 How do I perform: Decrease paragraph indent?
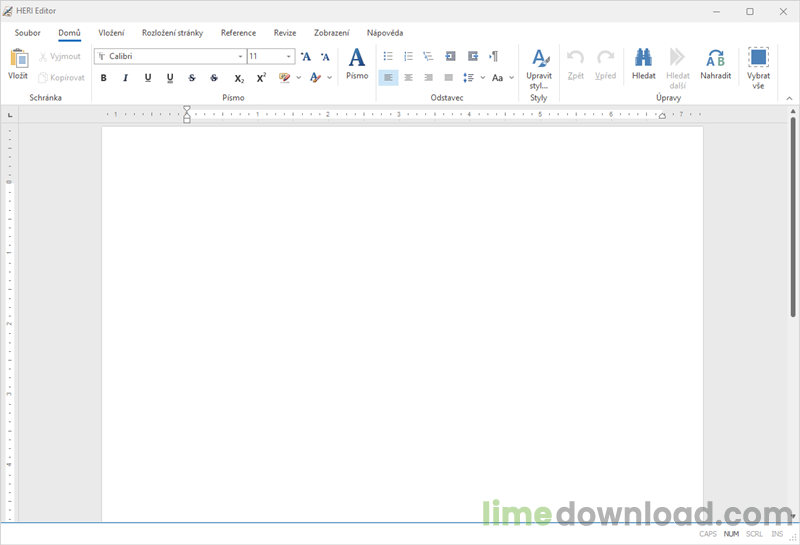[x=450, y=56]
